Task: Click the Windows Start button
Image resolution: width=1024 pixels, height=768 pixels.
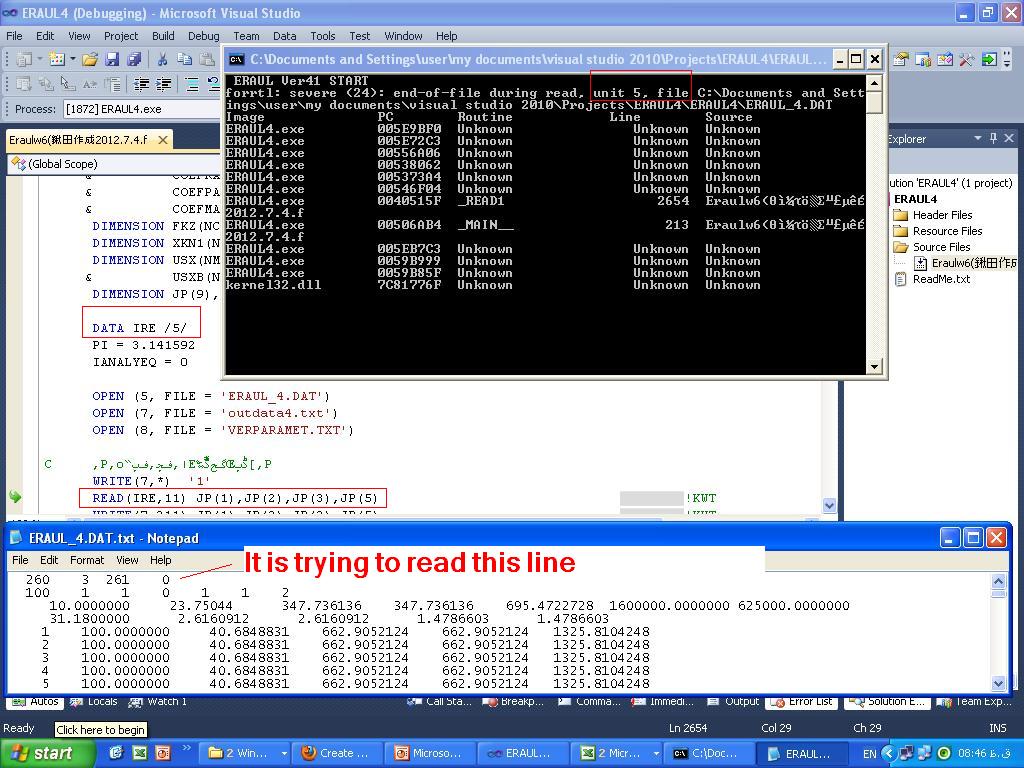Action: coord(41,753)
